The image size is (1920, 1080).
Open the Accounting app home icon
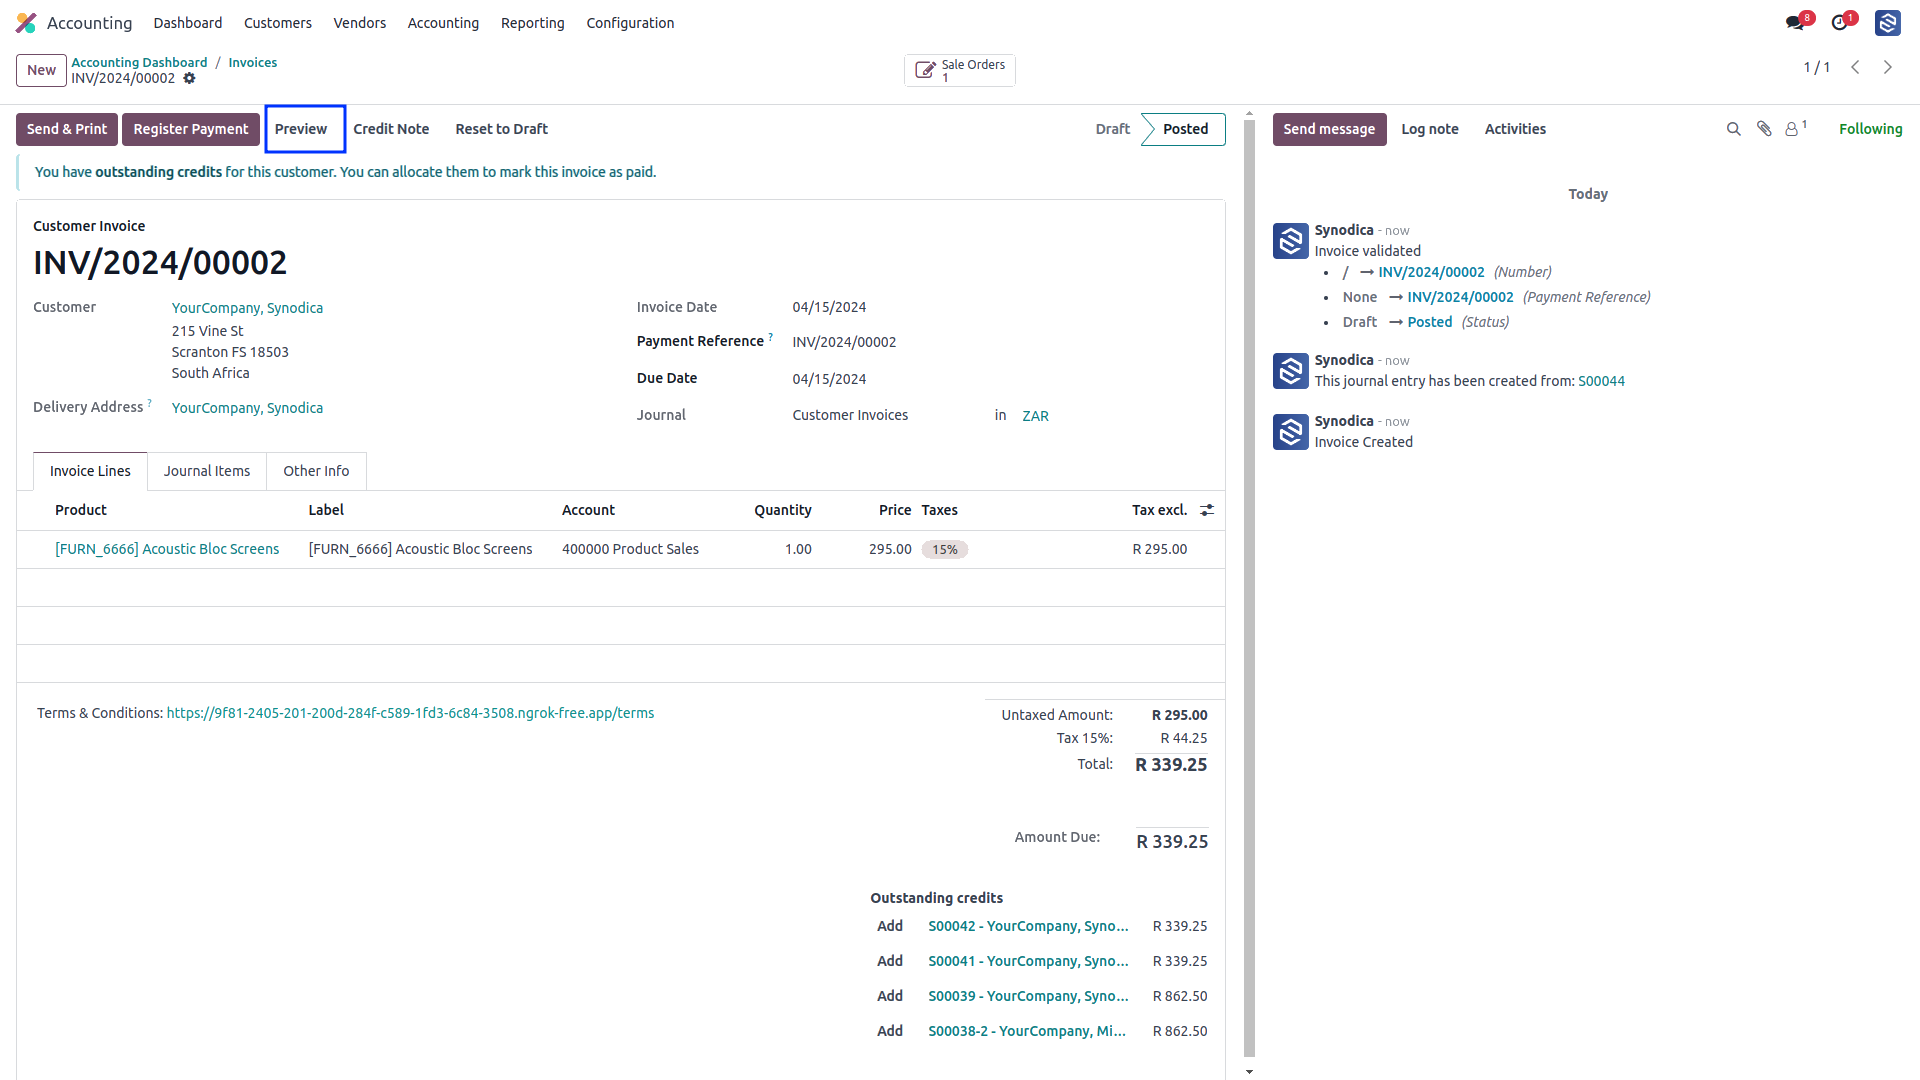[x=26, y=23]
